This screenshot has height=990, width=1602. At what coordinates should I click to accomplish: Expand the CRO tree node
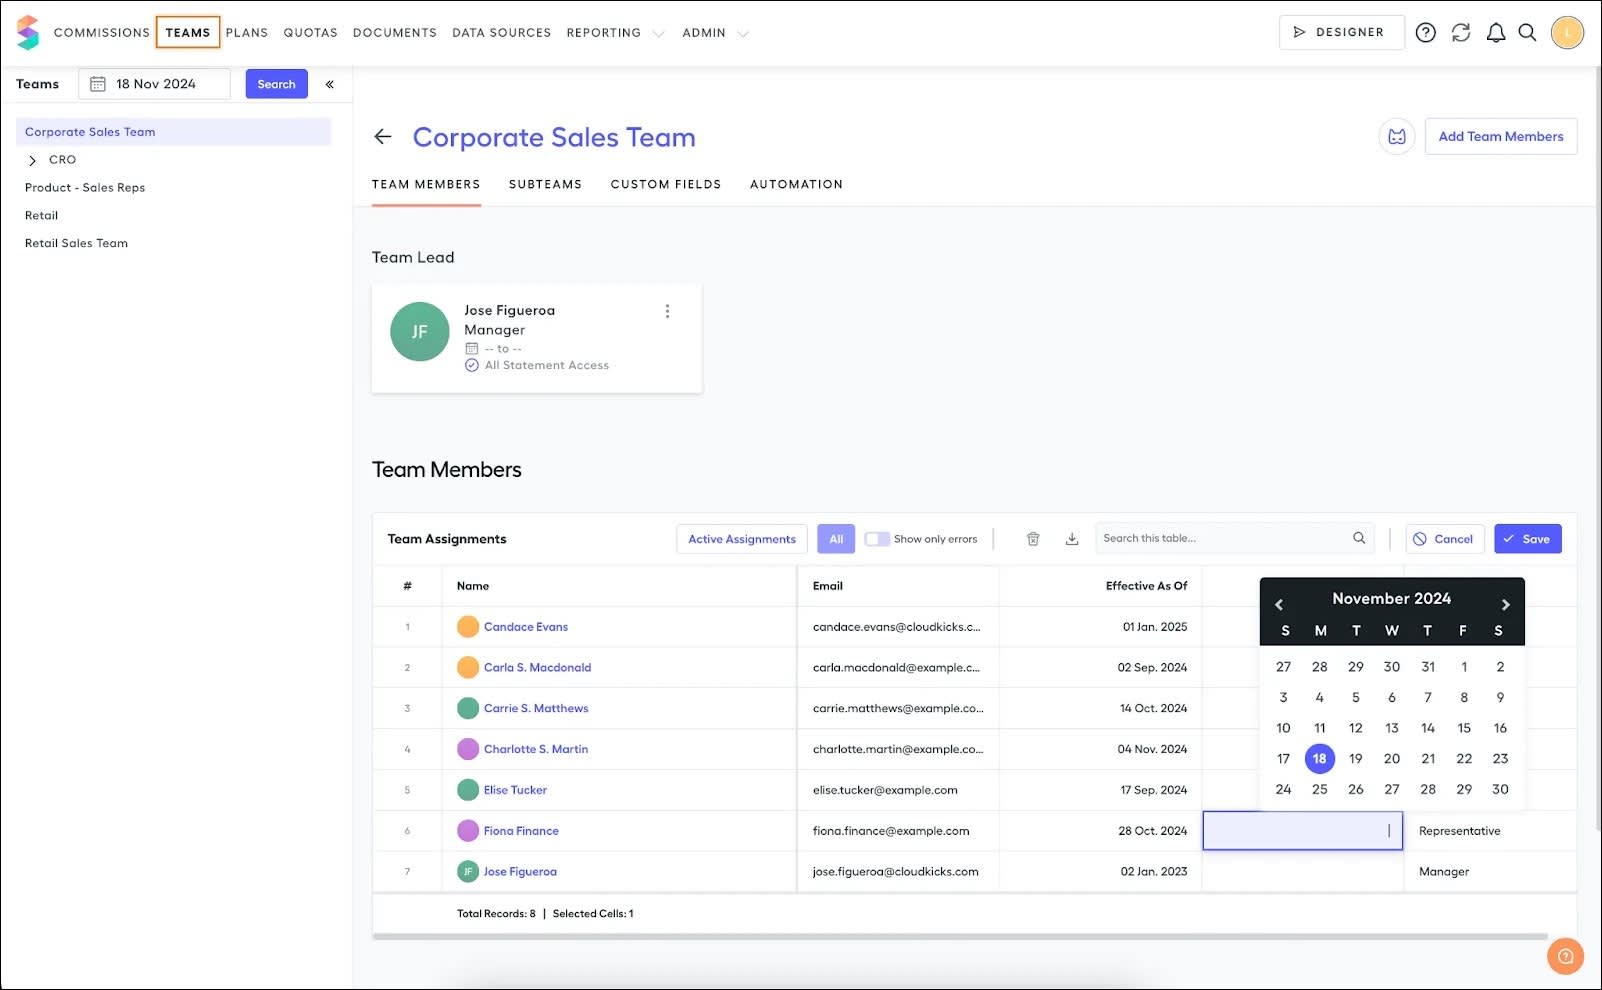coord(32,160)
